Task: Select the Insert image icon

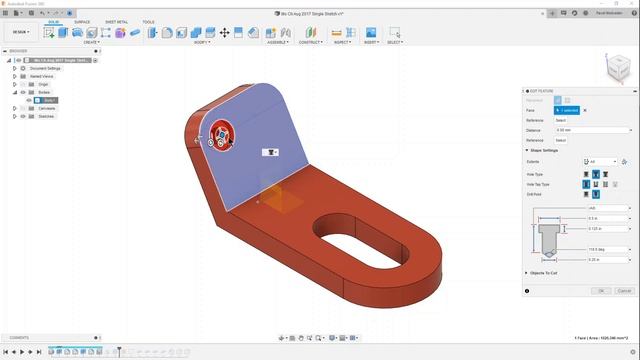Action: click(x=371, y=33)
